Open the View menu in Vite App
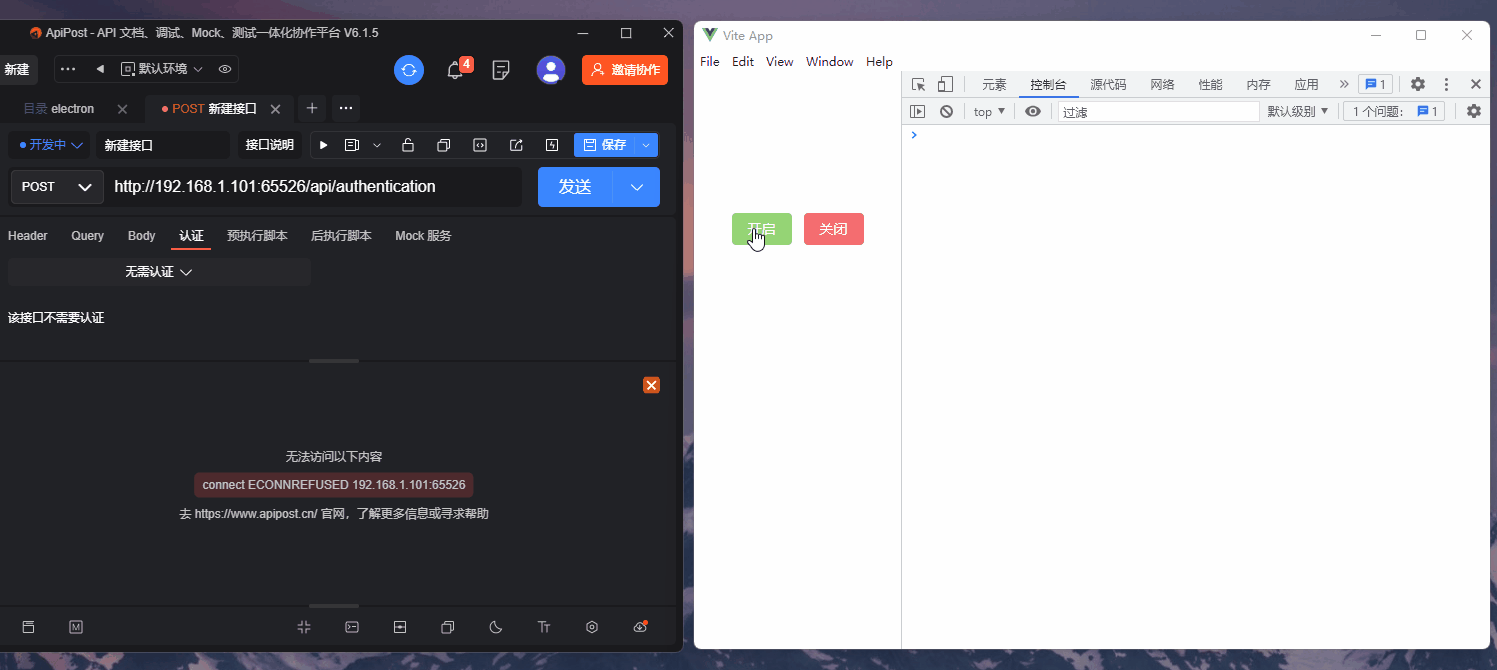1497x670 pixels. coord(779,62)
